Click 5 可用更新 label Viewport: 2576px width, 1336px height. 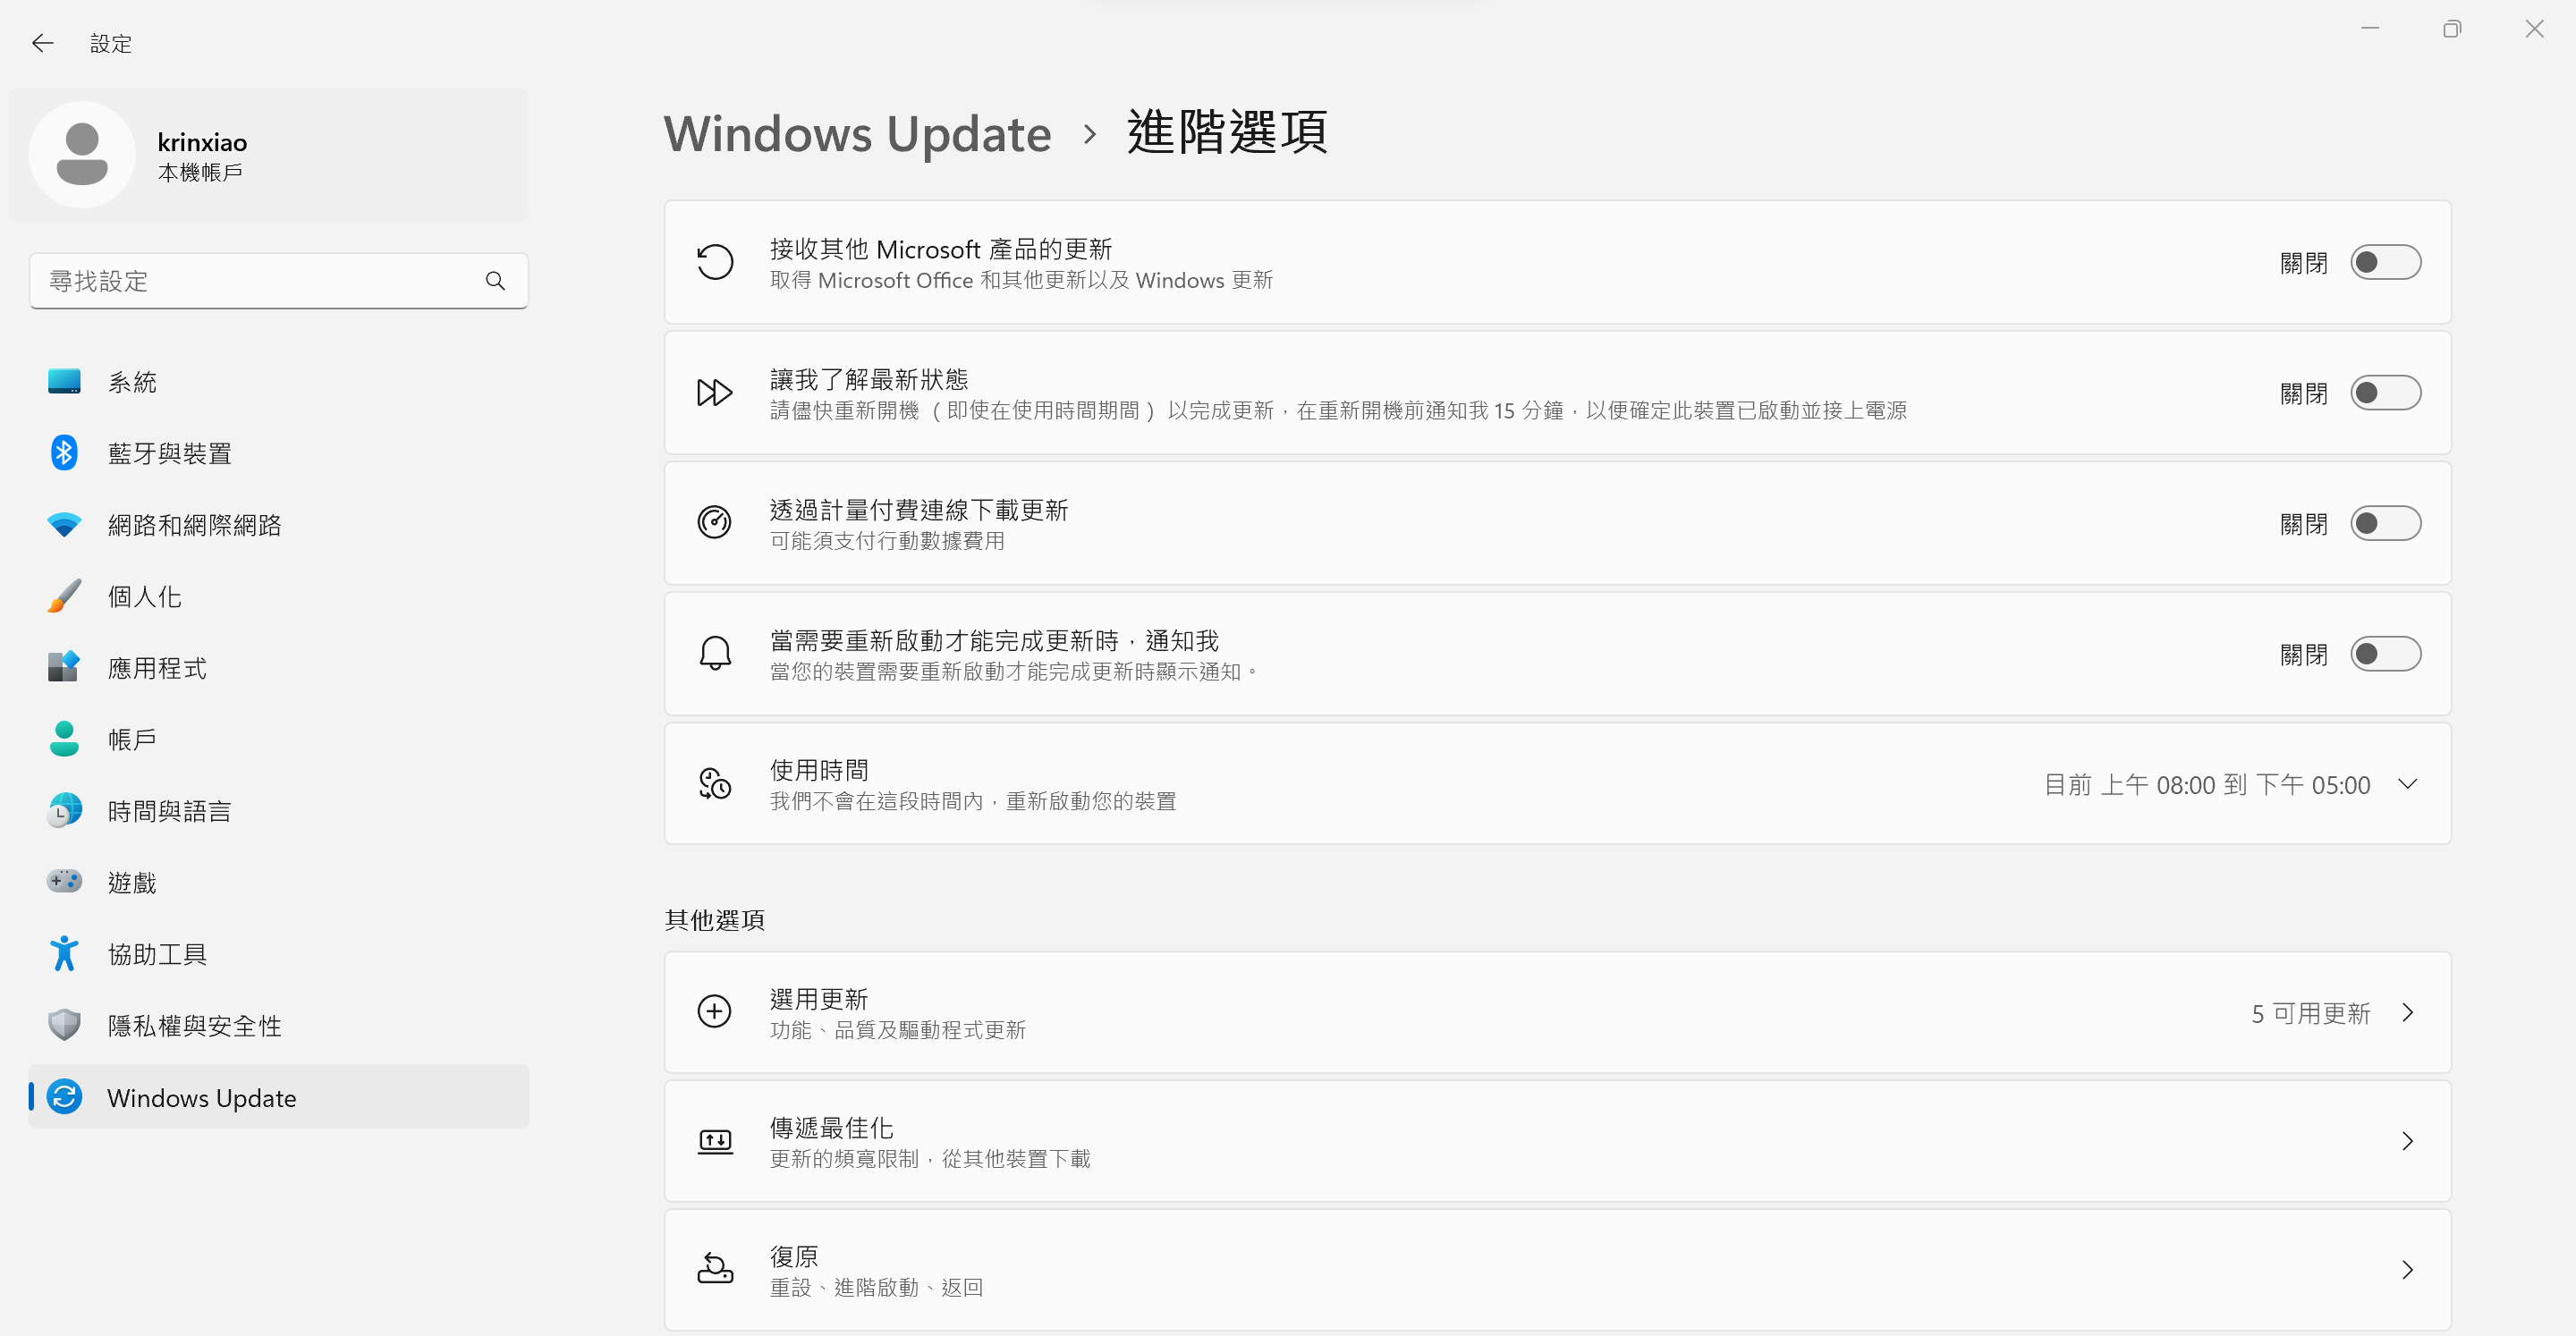point(2311,1013)
